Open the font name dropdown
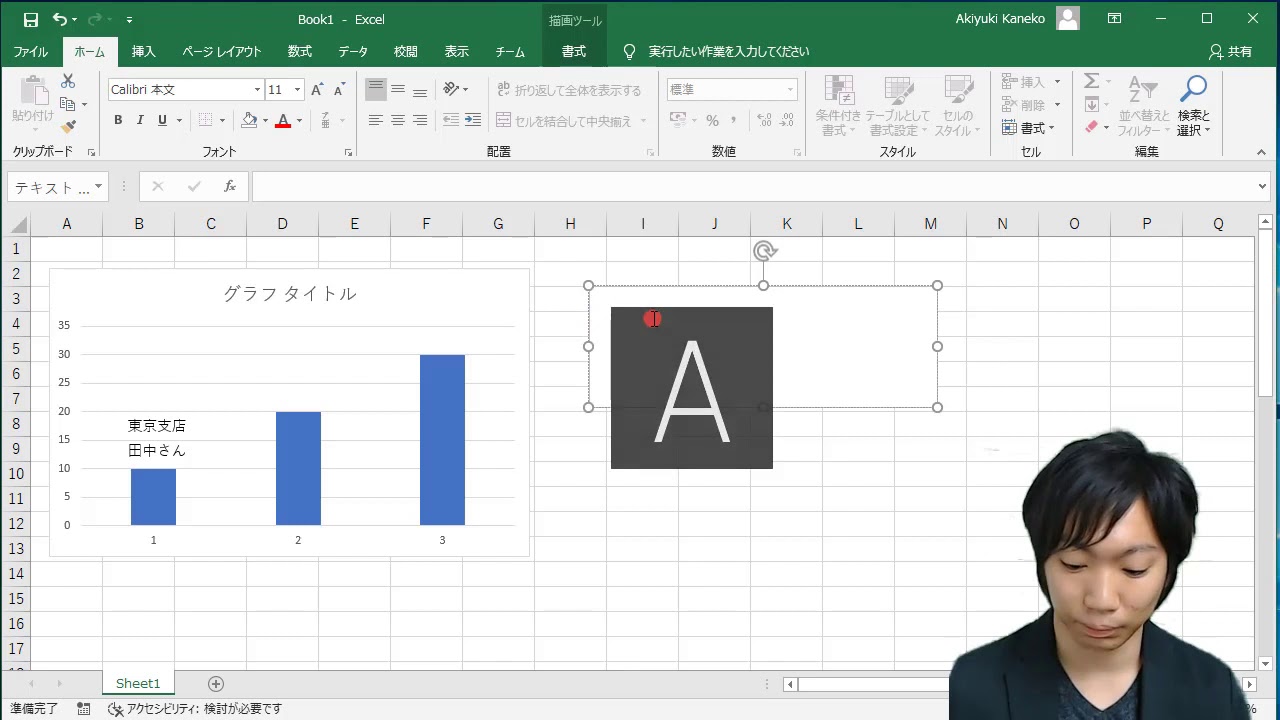Viewport: 1280px width, 720px height. pyautogui.click(x=257, y=90)
